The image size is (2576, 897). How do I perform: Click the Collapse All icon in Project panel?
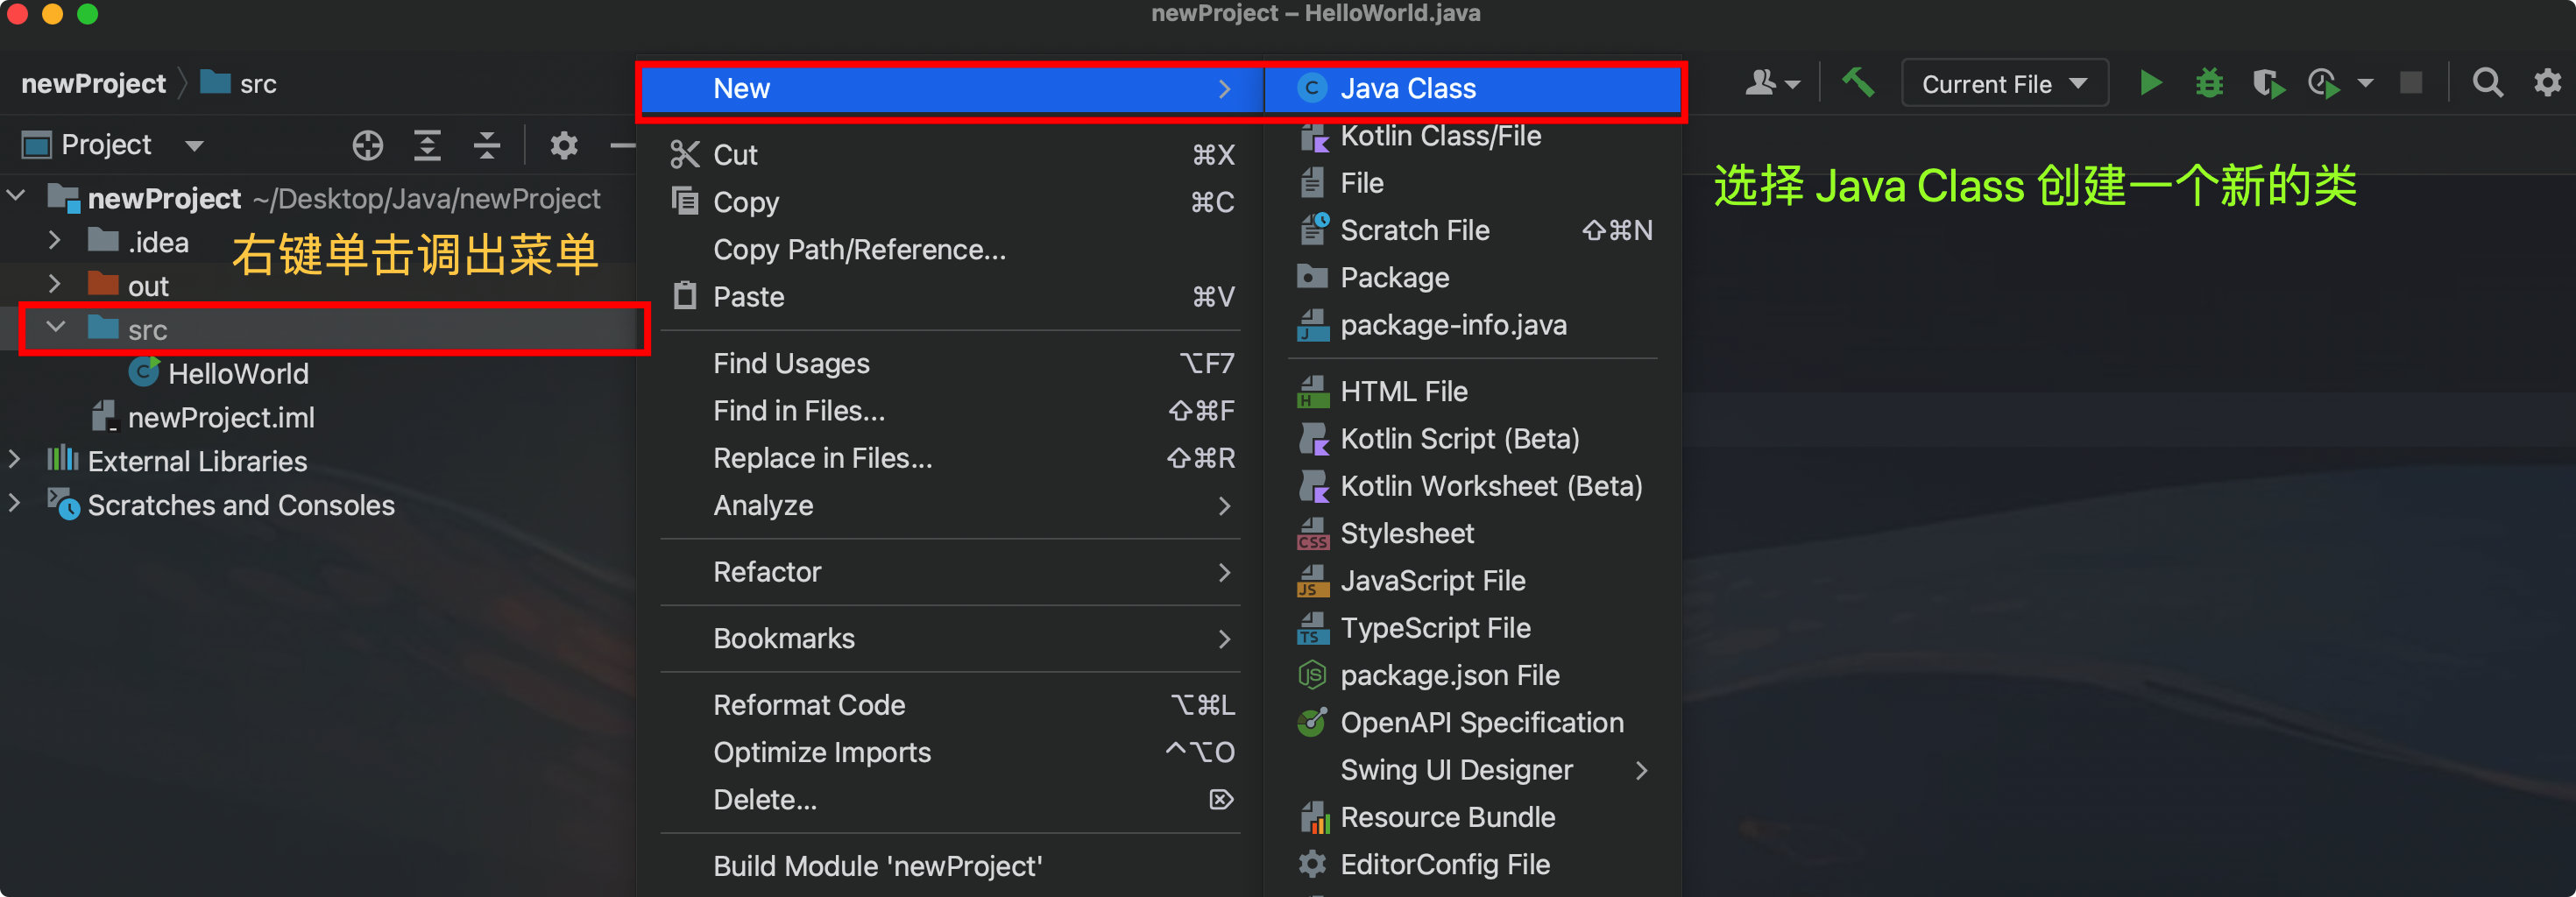click(x=487, y=146)
